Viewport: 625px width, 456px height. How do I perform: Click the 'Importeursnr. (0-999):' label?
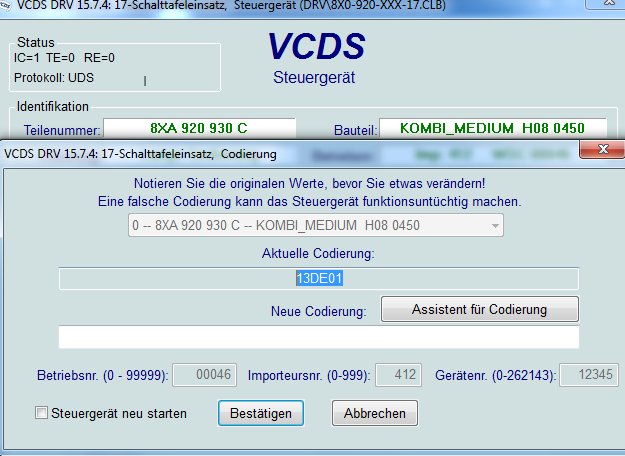click(x=309, y=375)
